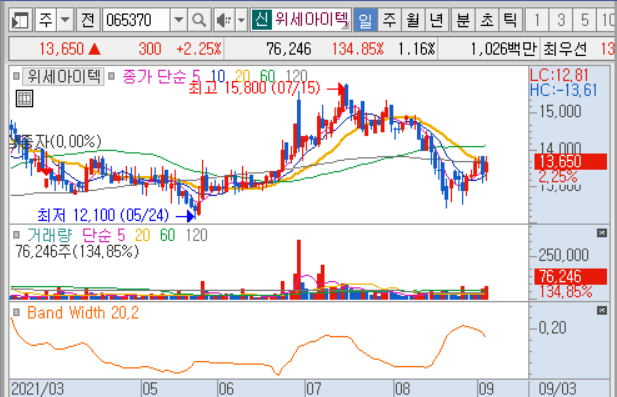Click the Band Width 20,2 indicator label
The image size is (617, 397).
click(83, 313)
